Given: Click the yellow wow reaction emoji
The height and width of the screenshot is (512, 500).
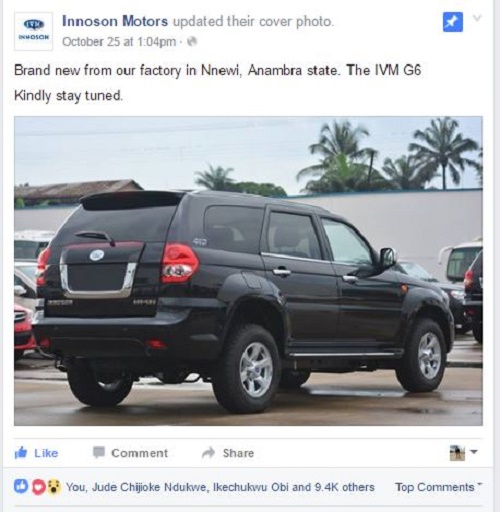Looking at the screenshot, I should [x=54, y=487].
